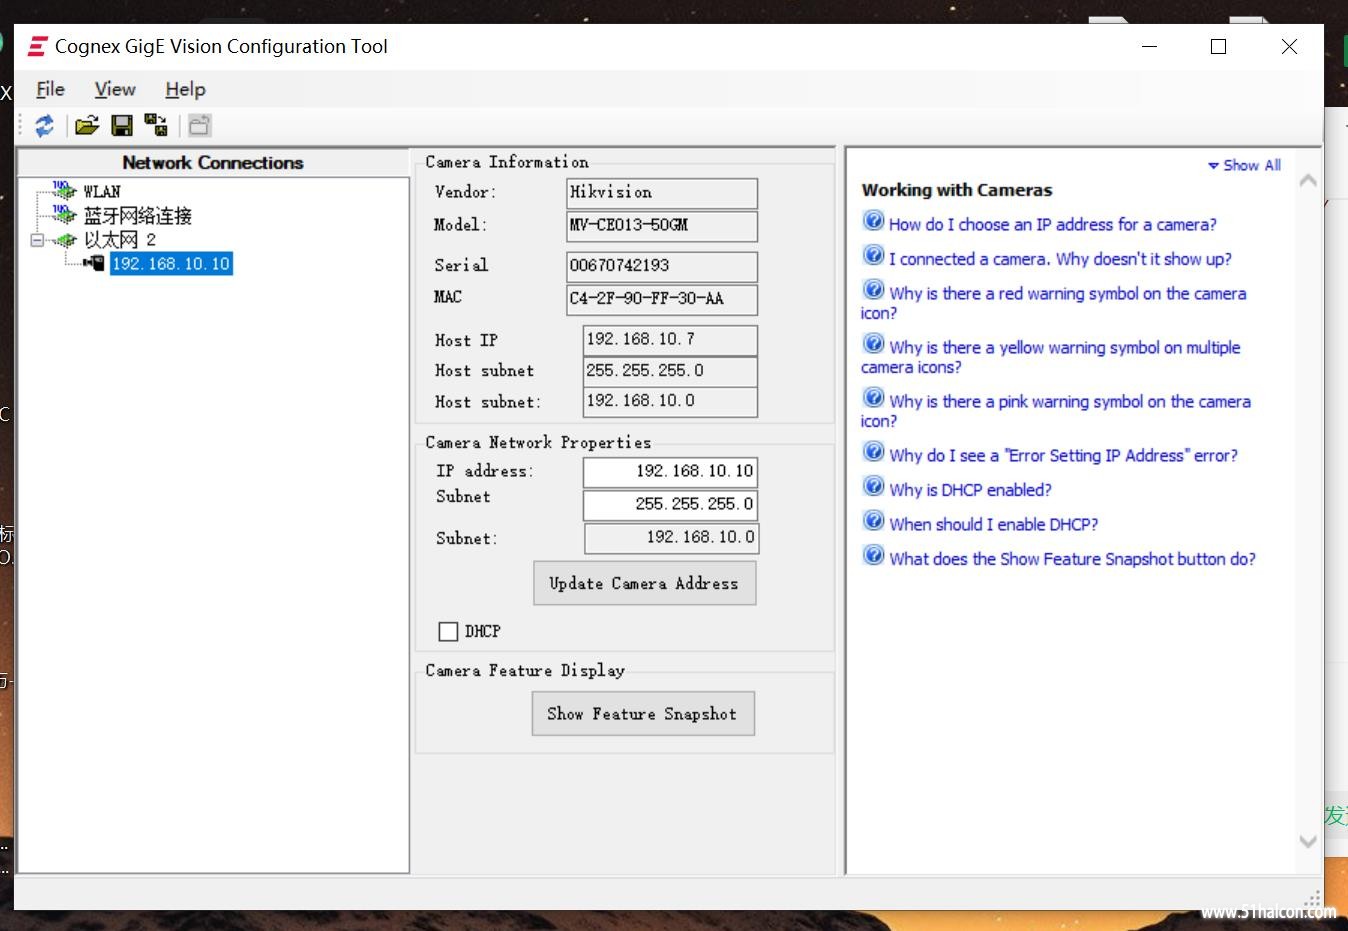Click the Host IP field 192.168.10.7

click(x=670, y=340)
